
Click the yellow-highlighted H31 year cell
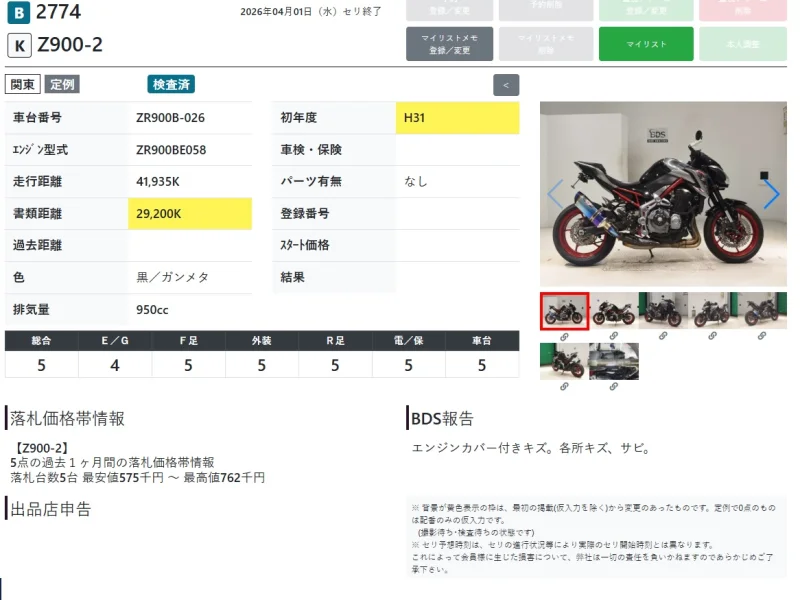tap(458, 118)
